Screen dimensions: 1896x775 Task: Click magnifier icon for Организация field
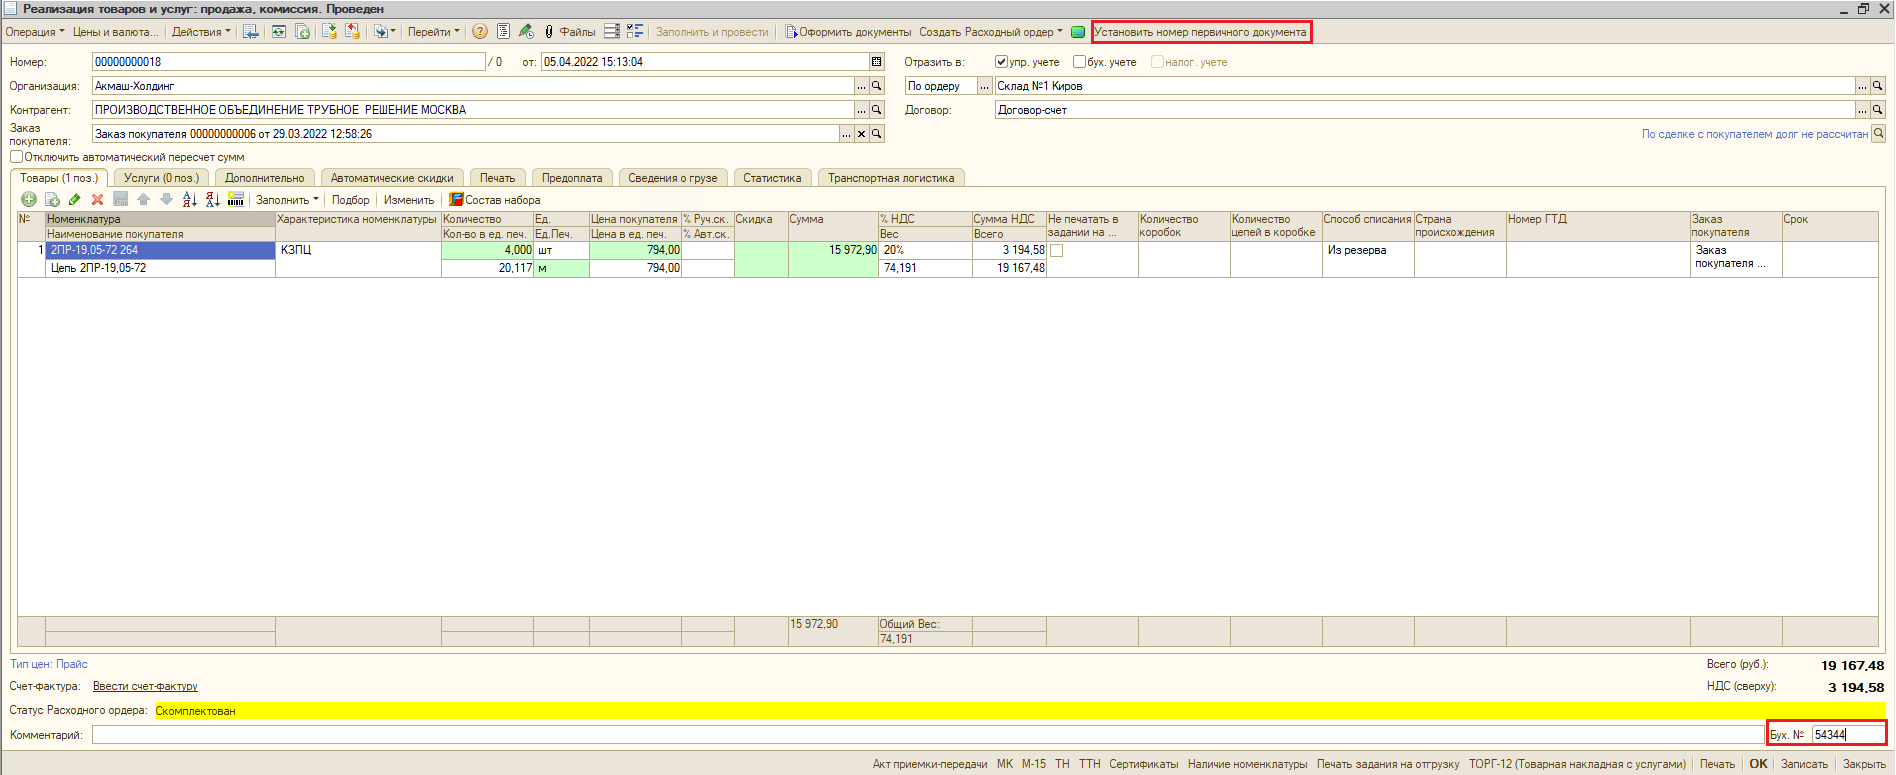877,86
